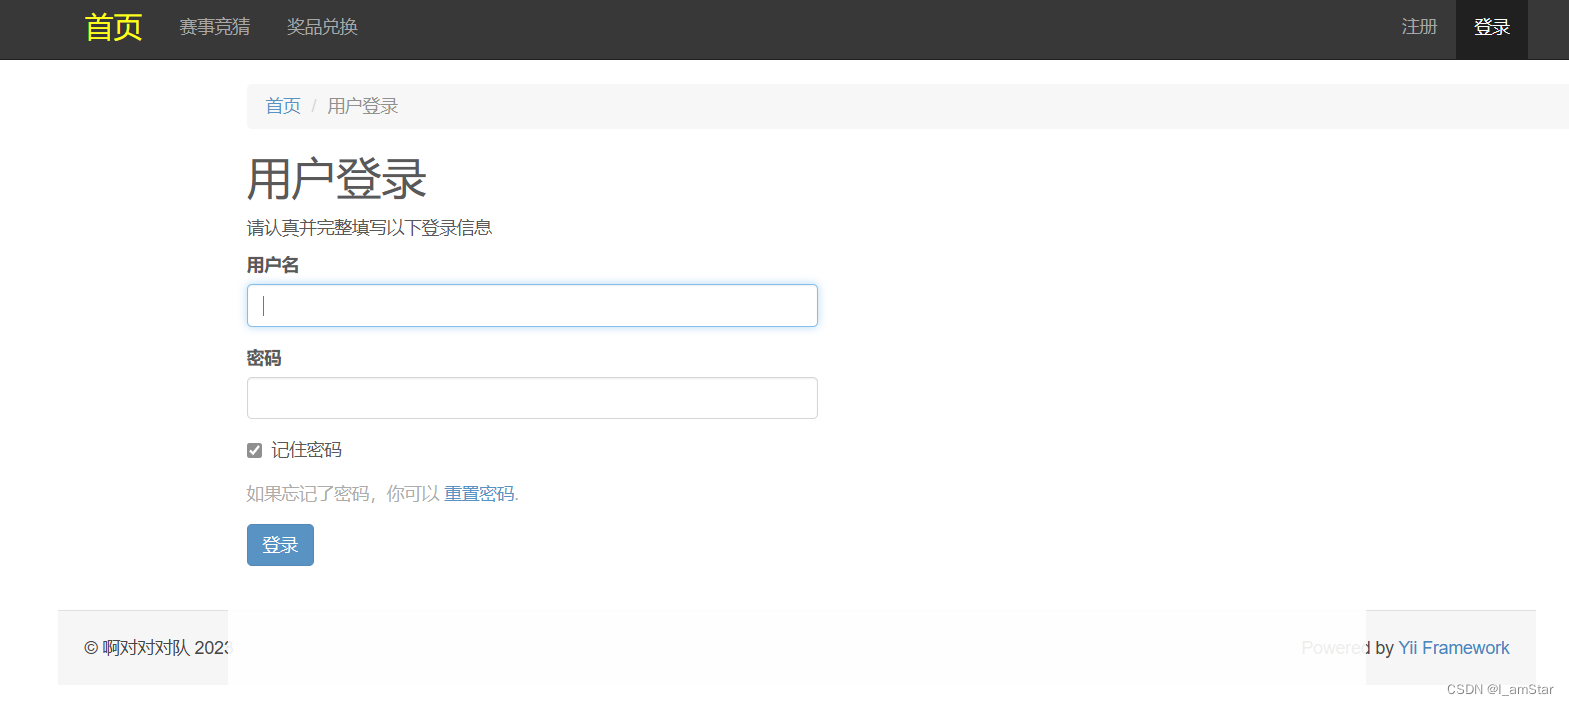Click the 用户登录 page heading
1569x705 pixels.
[x=337, y=180]
